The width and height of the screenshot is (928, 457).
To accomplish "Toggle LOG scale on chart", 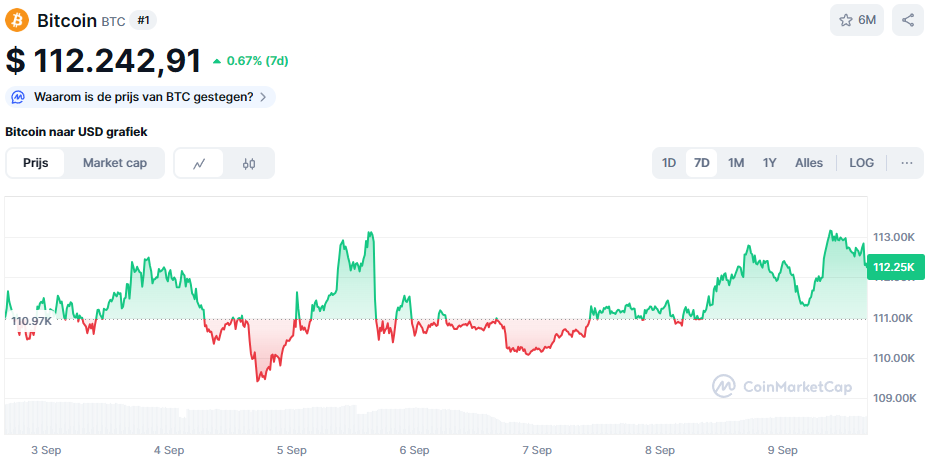I will point(861,163).
